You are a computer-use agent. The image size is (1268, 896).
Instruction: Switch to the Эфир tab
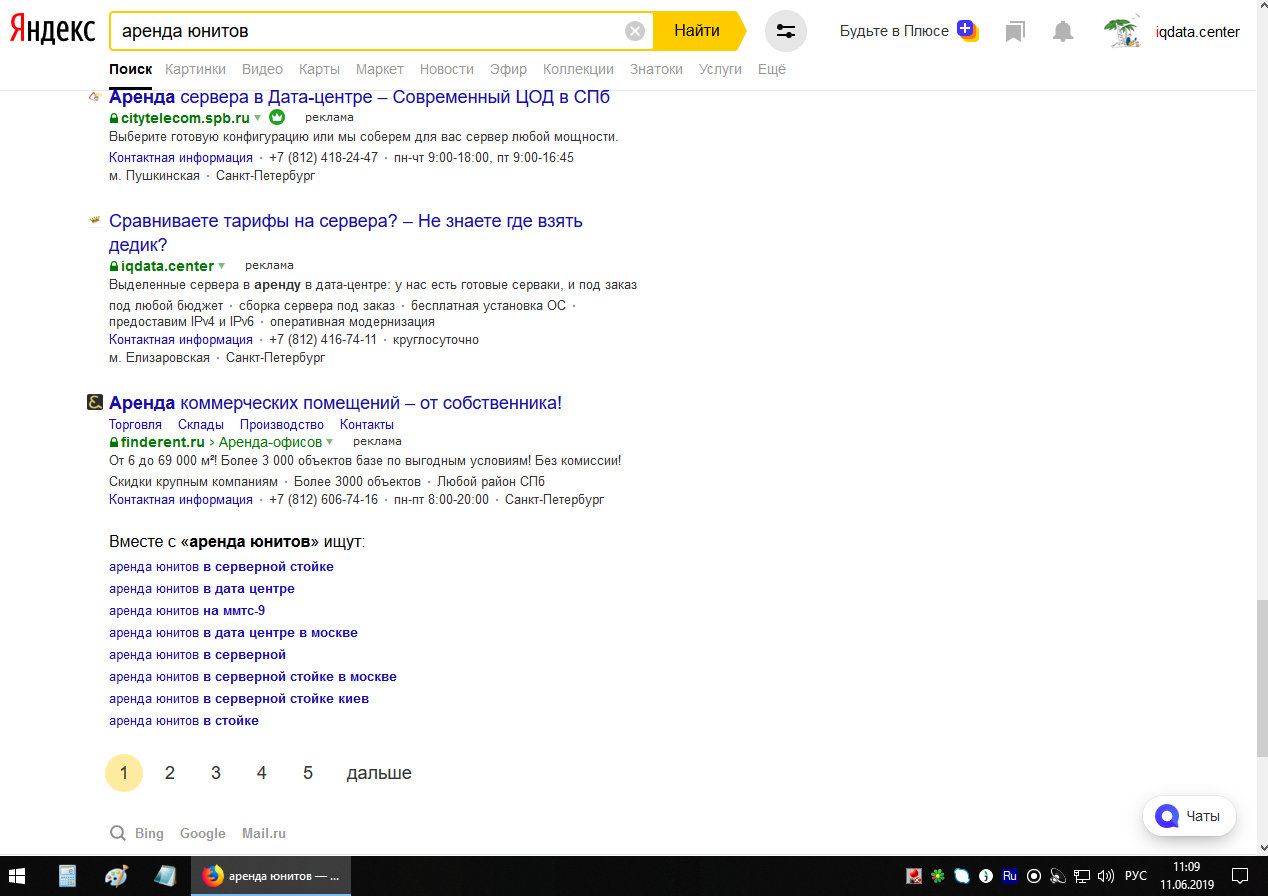(508, 69)
